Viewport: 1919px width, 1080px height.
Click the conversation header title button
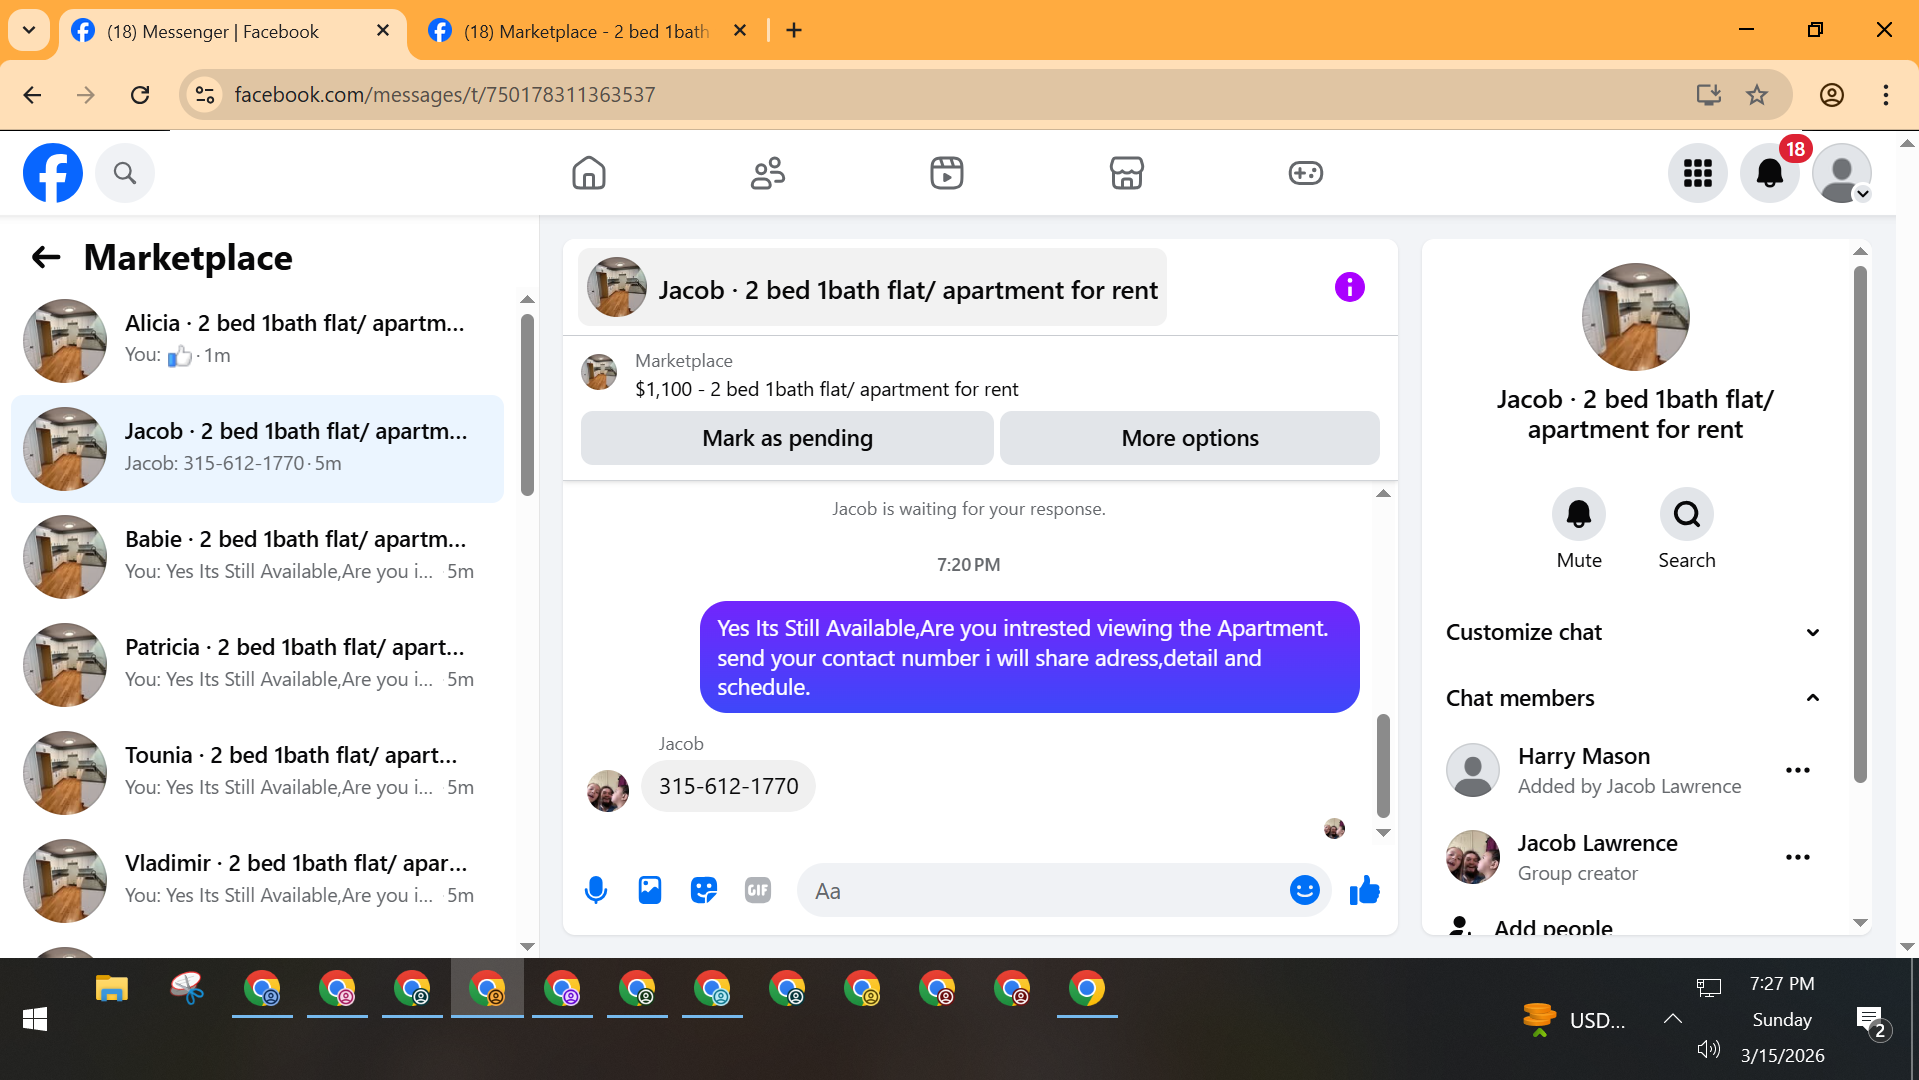pyautogui.click(x=872, y=288)
